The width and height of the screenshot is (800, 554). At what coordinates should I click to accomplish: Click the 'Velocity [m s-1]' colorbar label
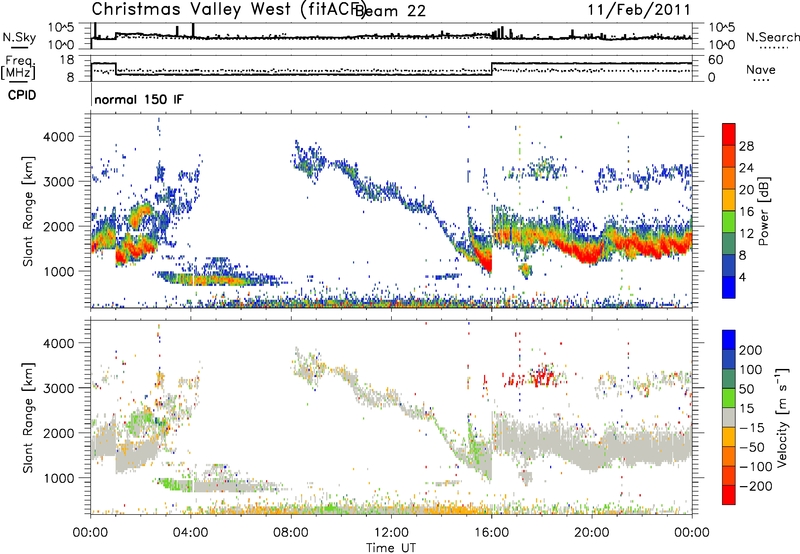tap(782, 417)
